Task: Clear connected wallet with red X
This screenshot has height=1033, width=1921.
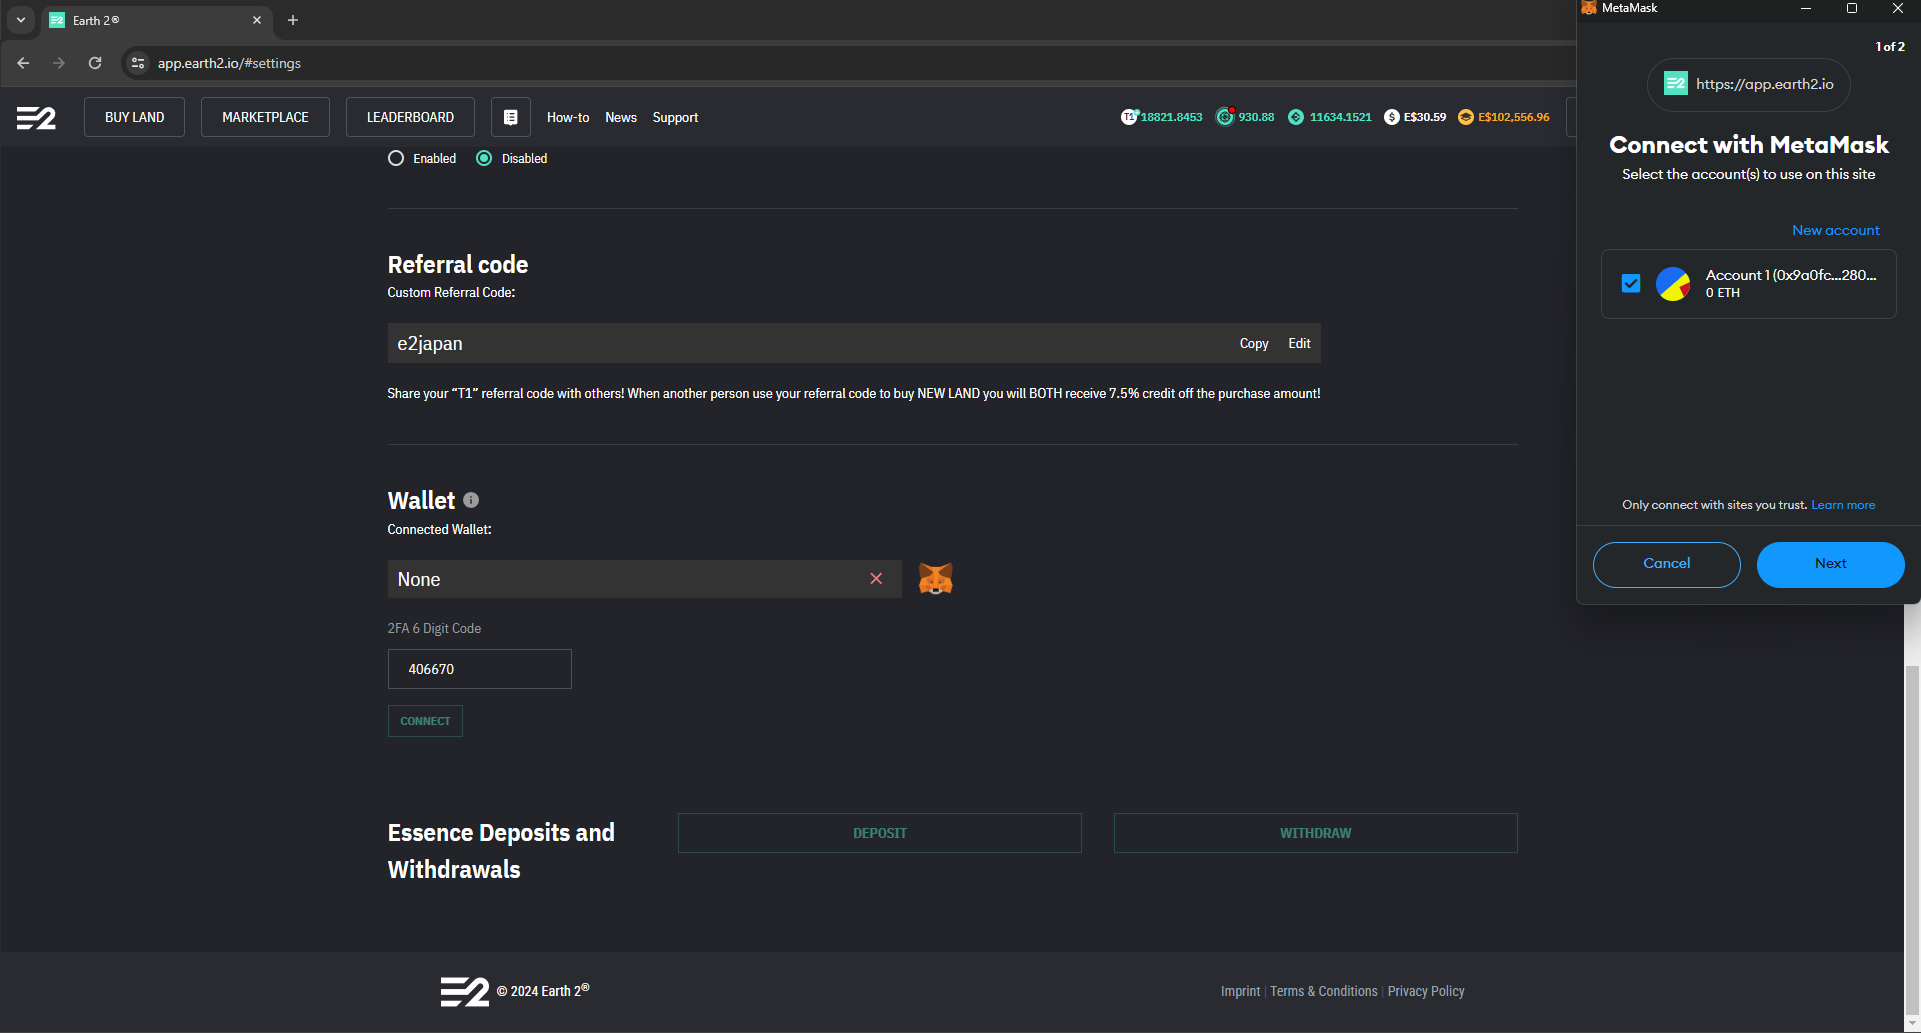Action: 876,579
